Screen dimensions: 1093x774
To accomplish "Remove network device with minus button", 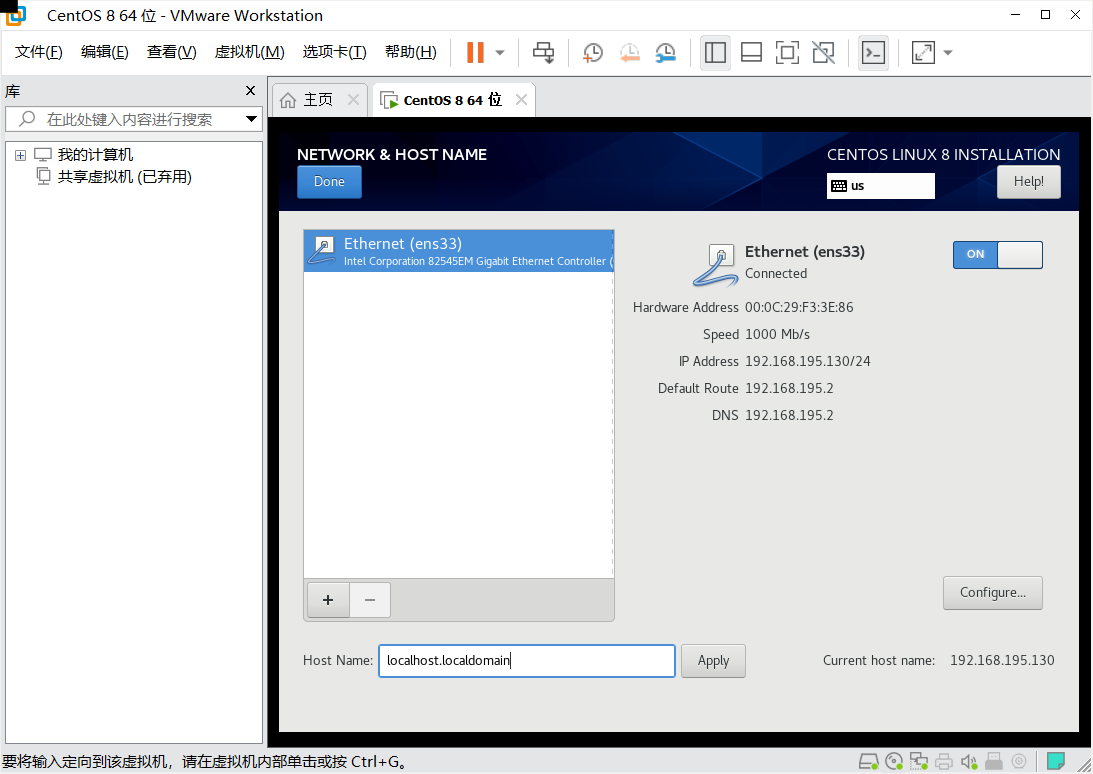I will click(369, 600).
